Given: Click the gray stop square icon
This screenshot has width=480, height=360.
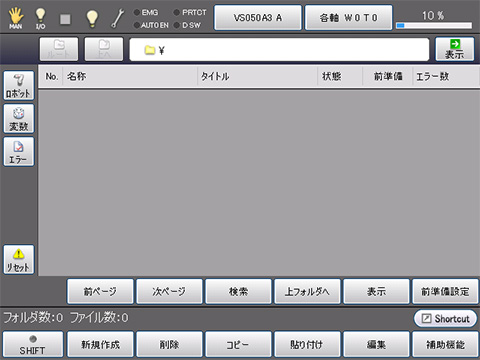Looking at the screenshot, I should click(65, 19).
